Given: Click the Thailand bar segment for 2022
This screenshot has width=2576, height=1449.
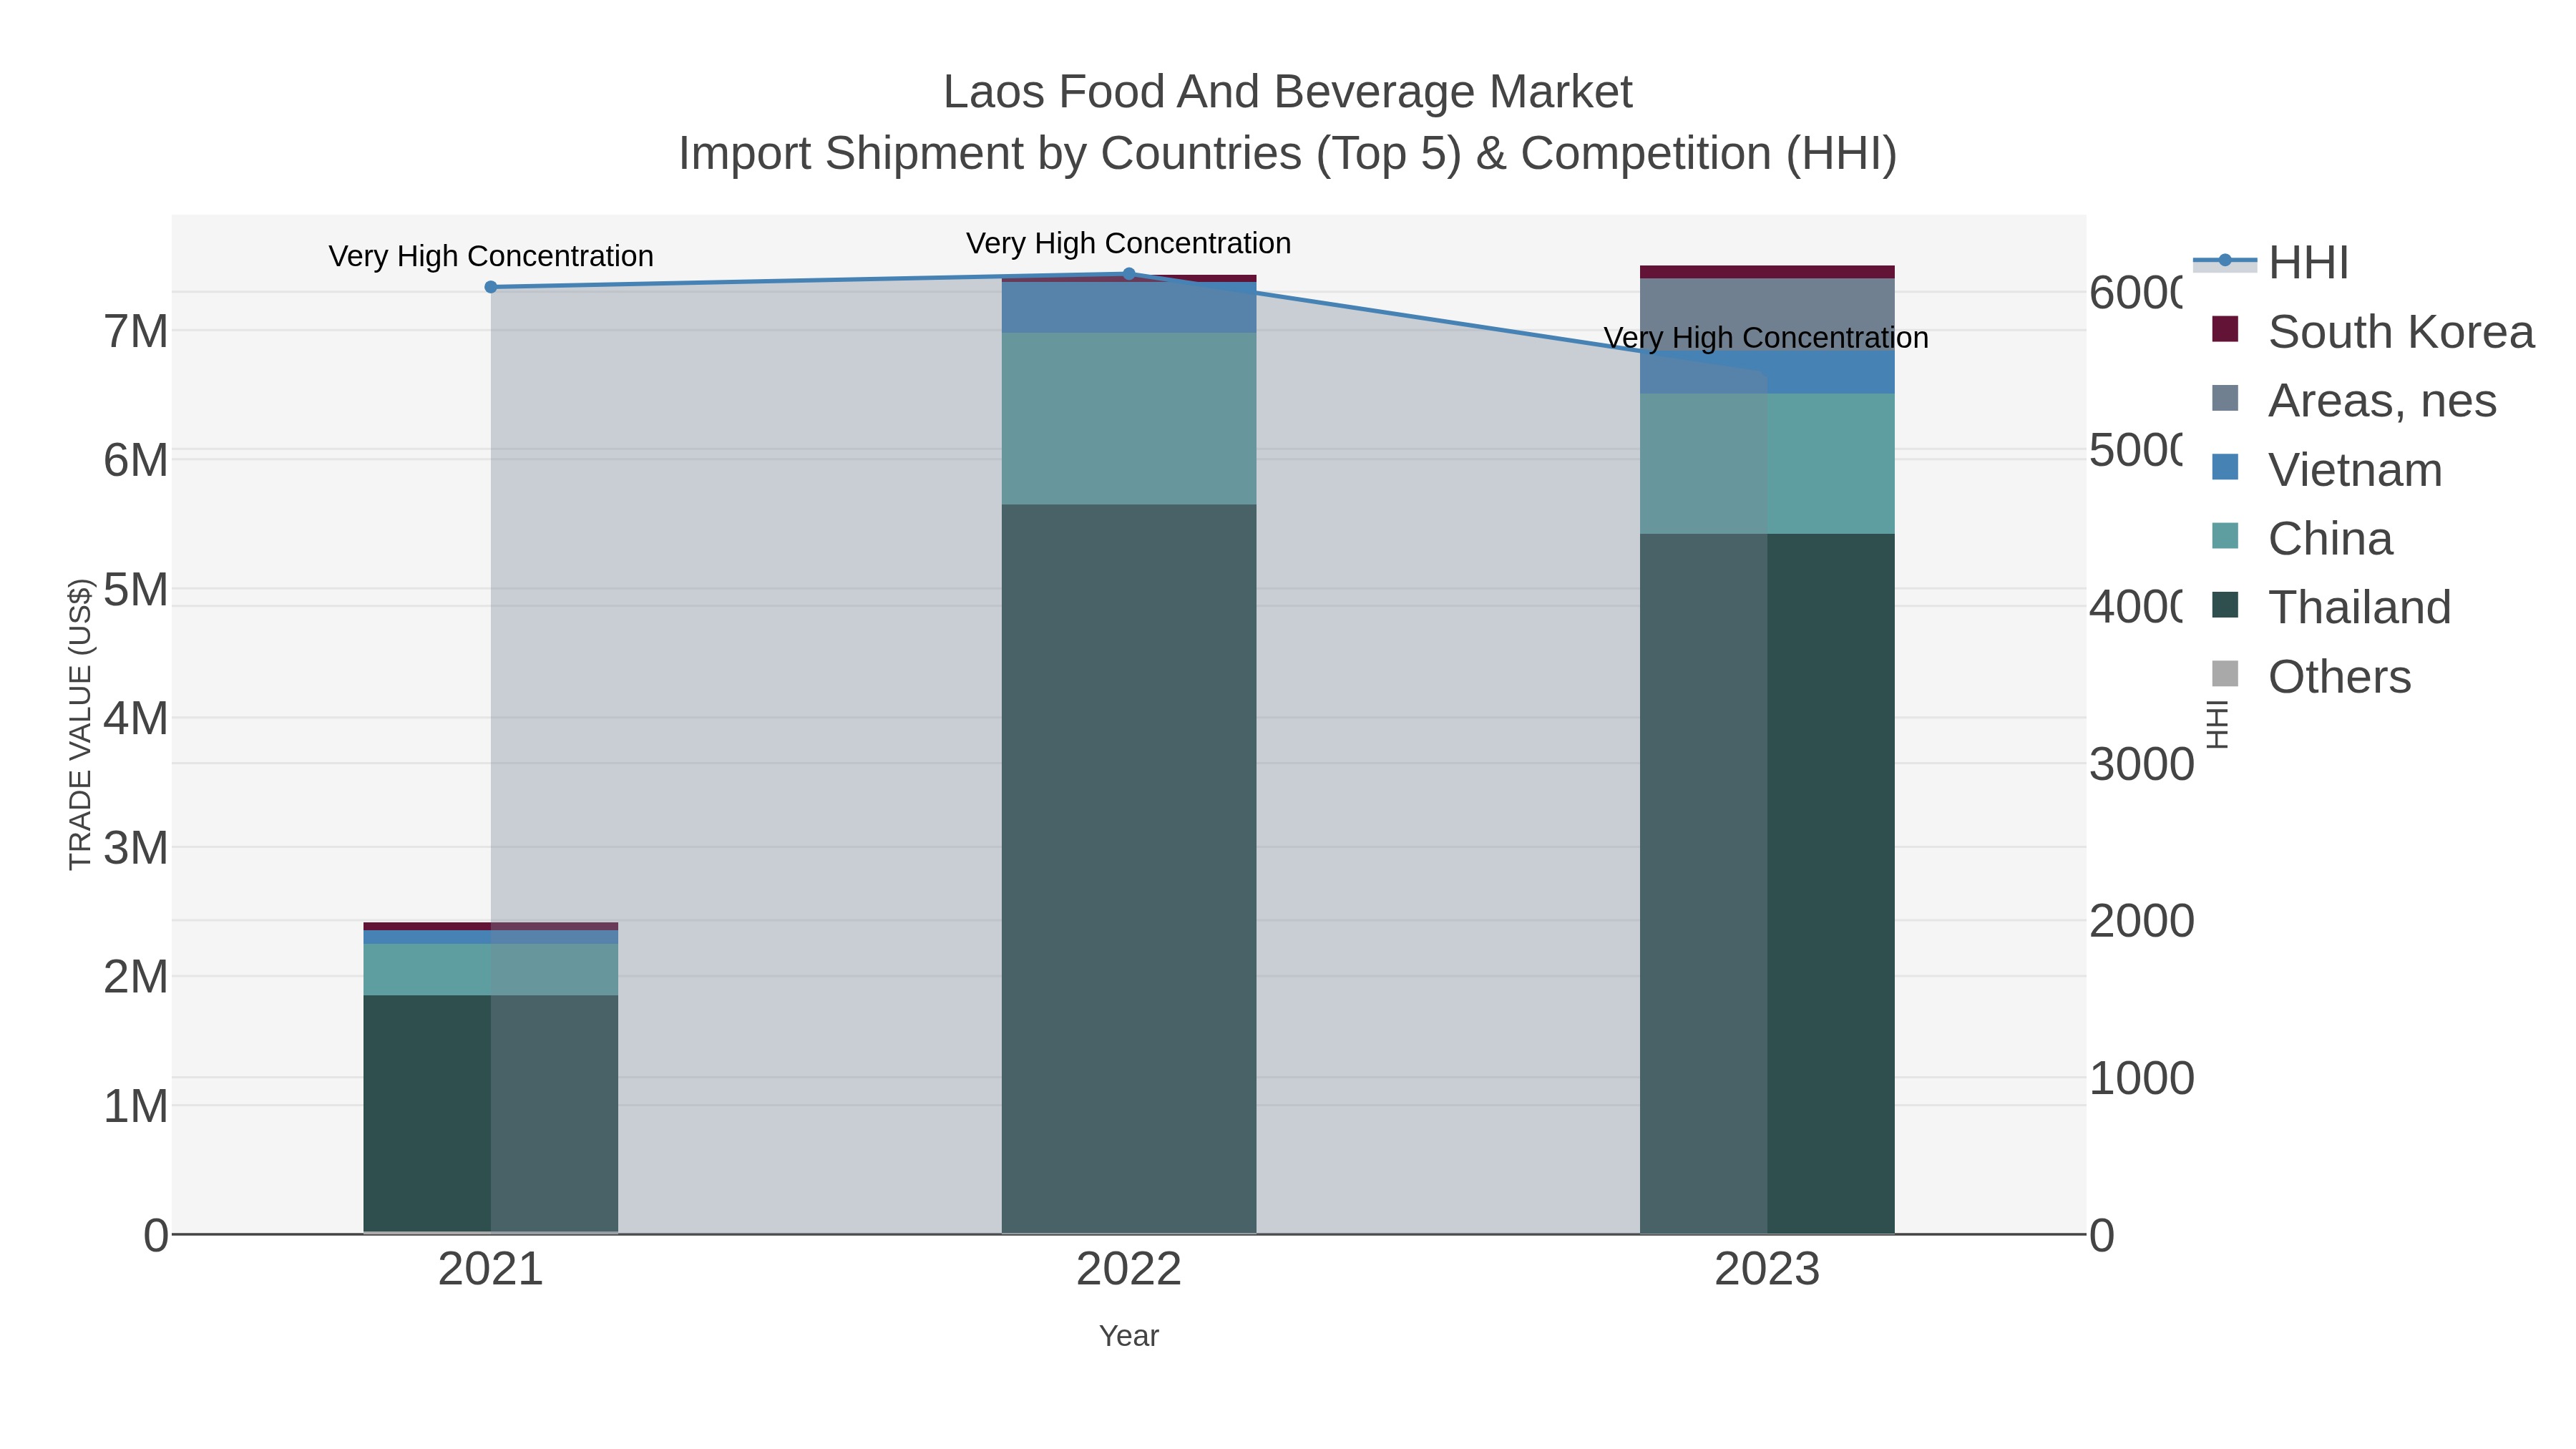Looking at the screenshot, I should click(1129, 868).
